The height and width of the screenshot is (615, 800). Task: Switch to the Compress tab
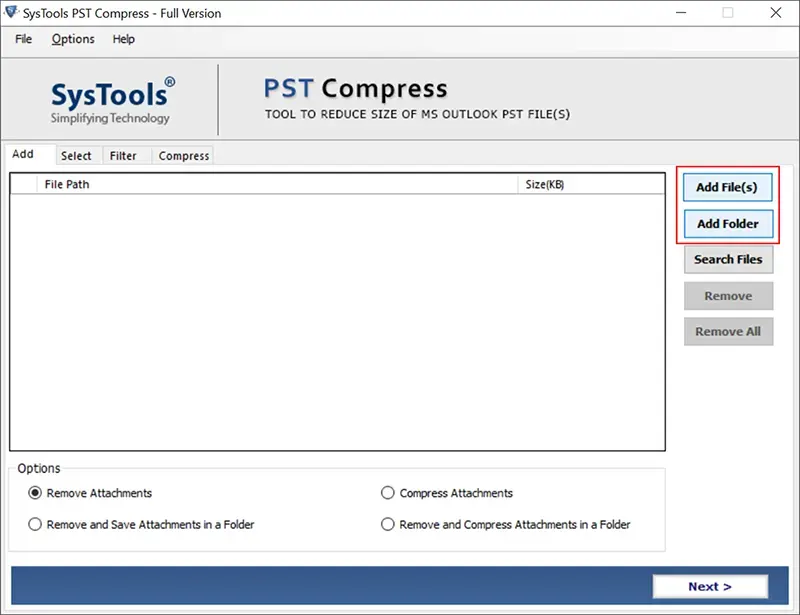(x=184, y=156)
